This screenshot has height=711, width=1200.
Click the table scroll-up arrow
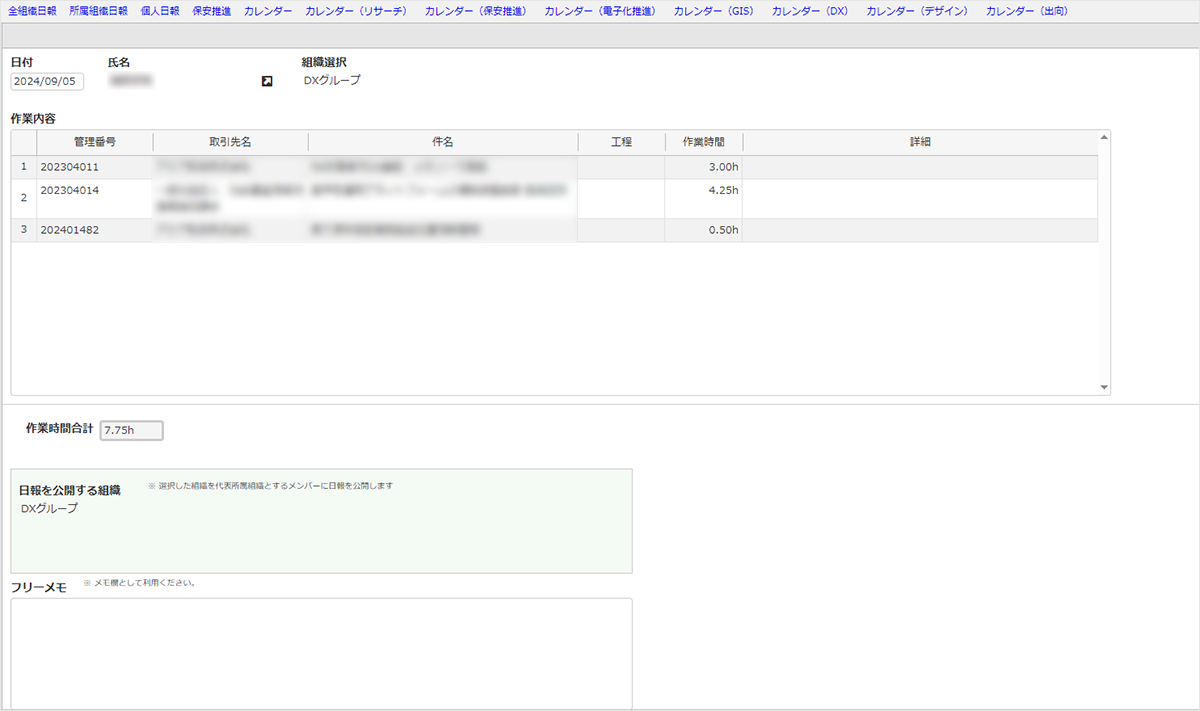point(1104,137)
